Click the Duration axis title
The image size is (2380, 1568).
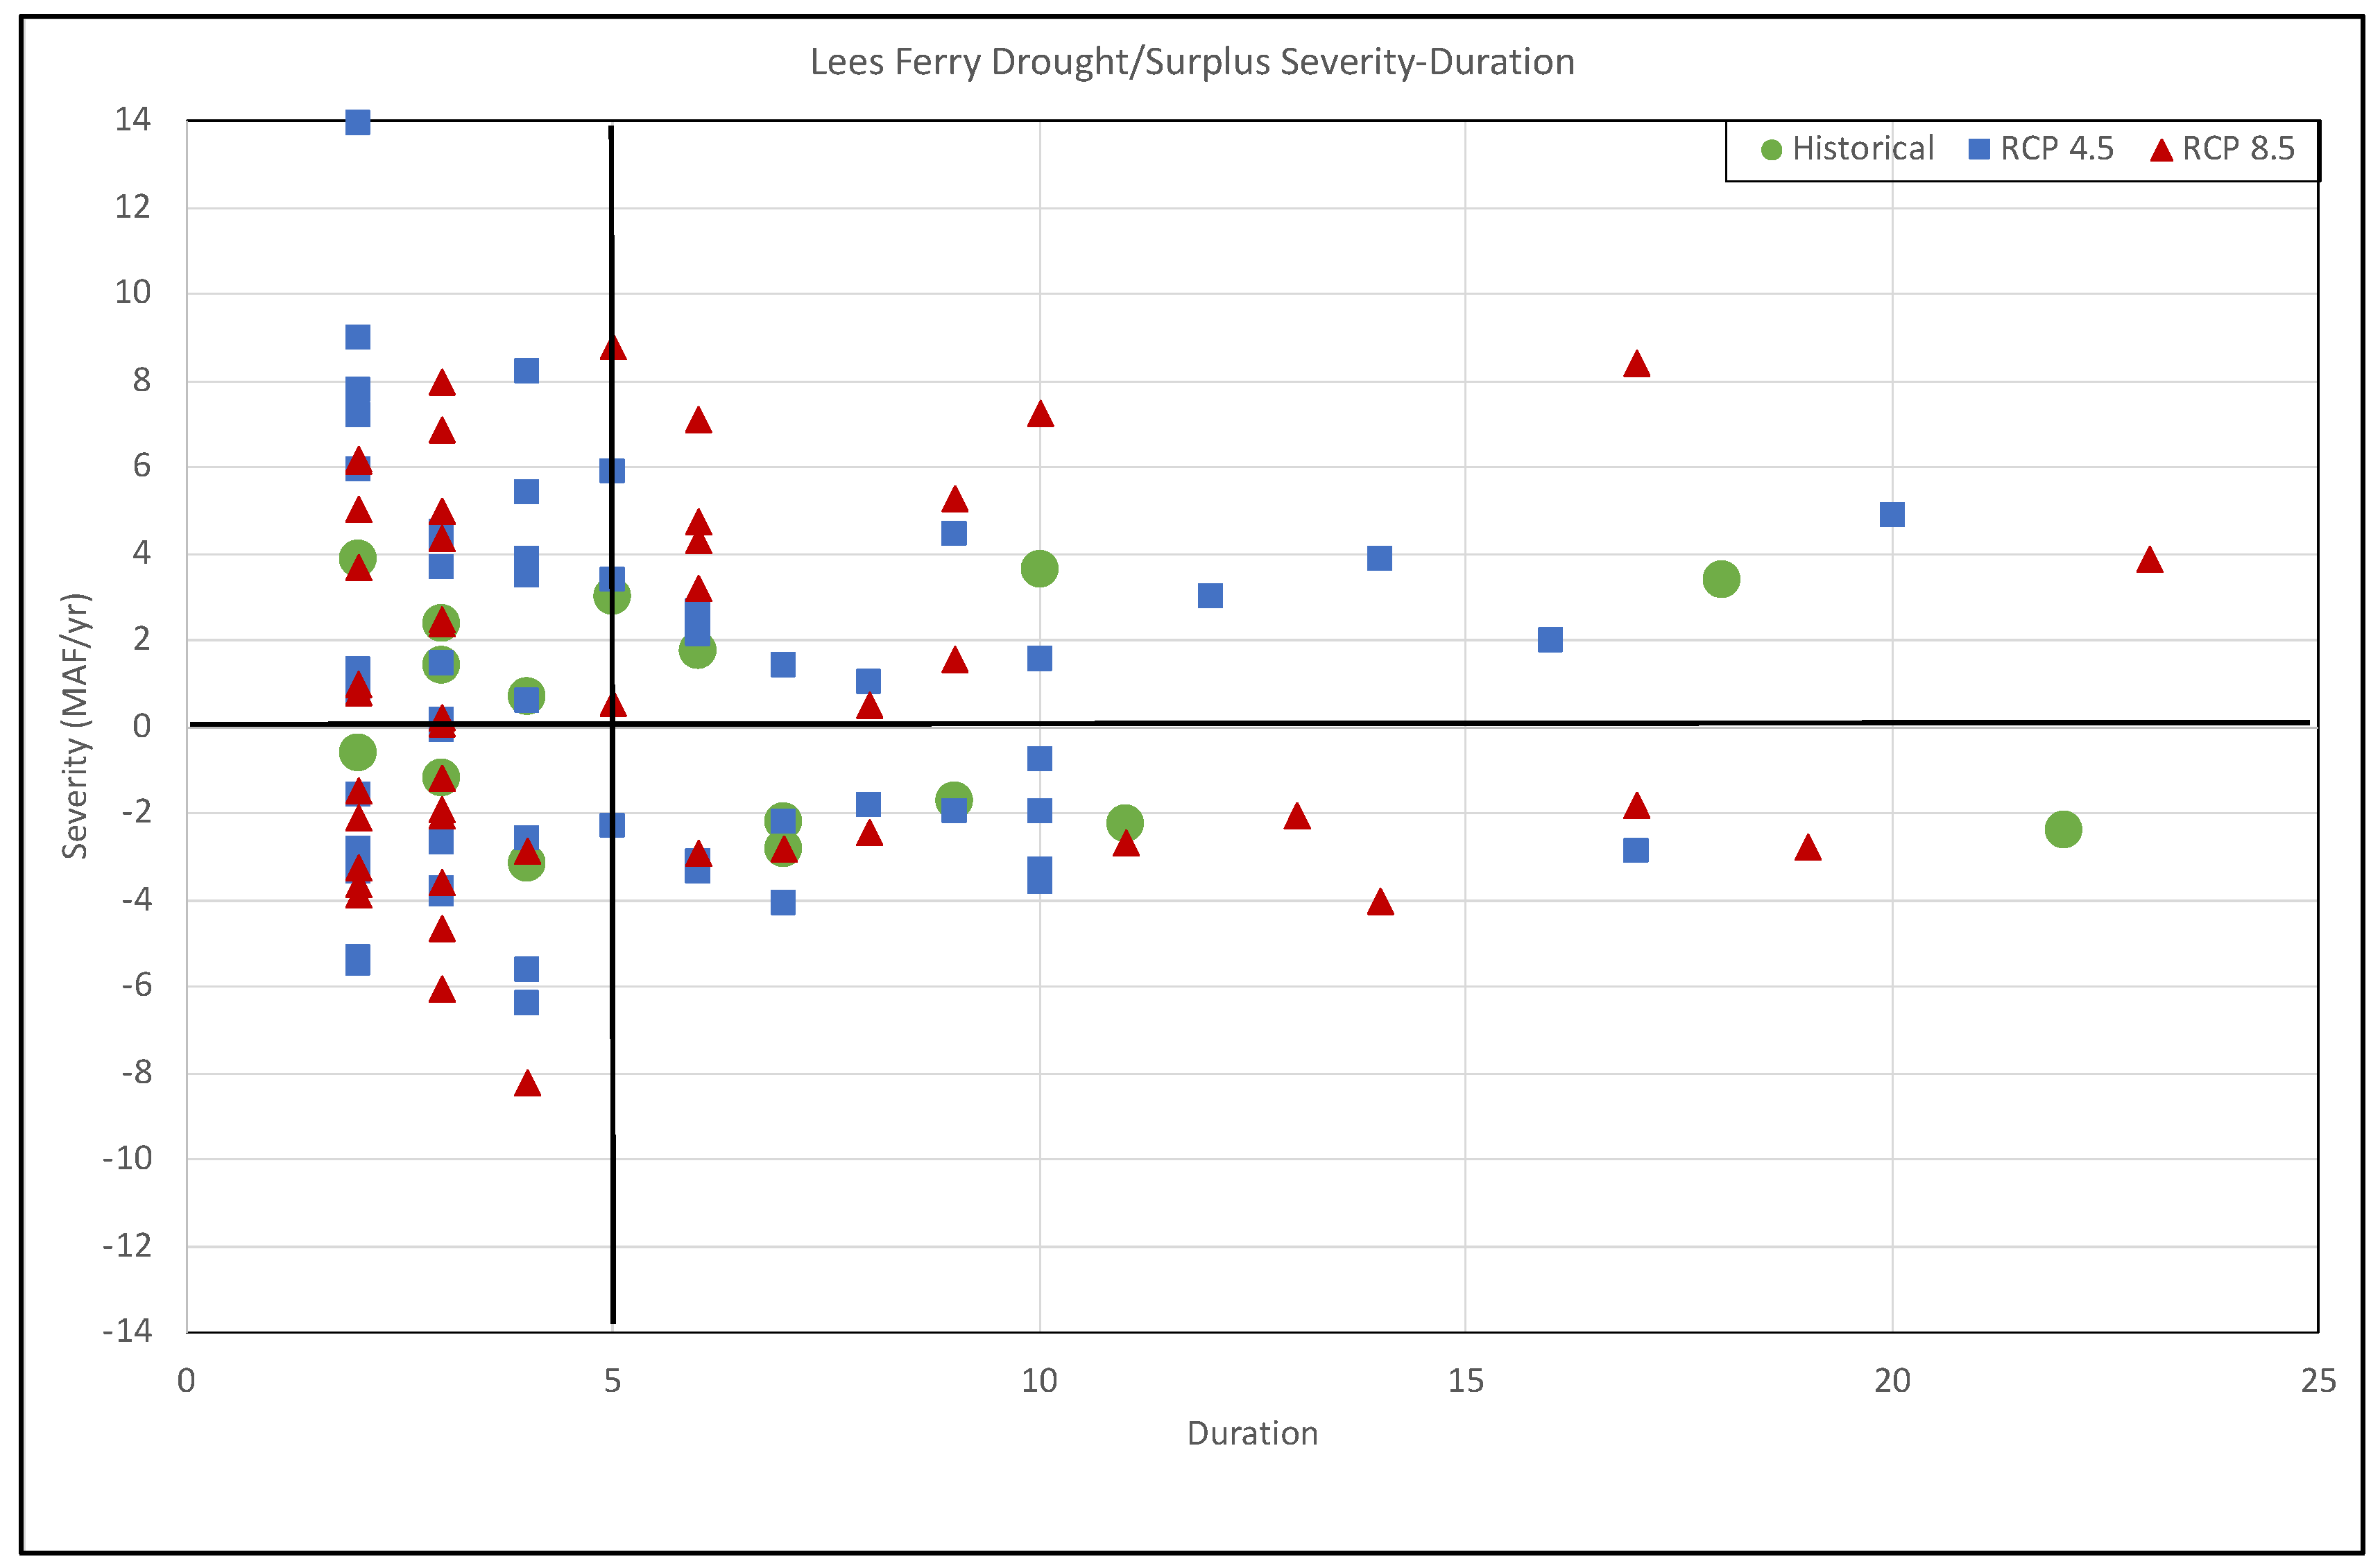[1252, 1433]
